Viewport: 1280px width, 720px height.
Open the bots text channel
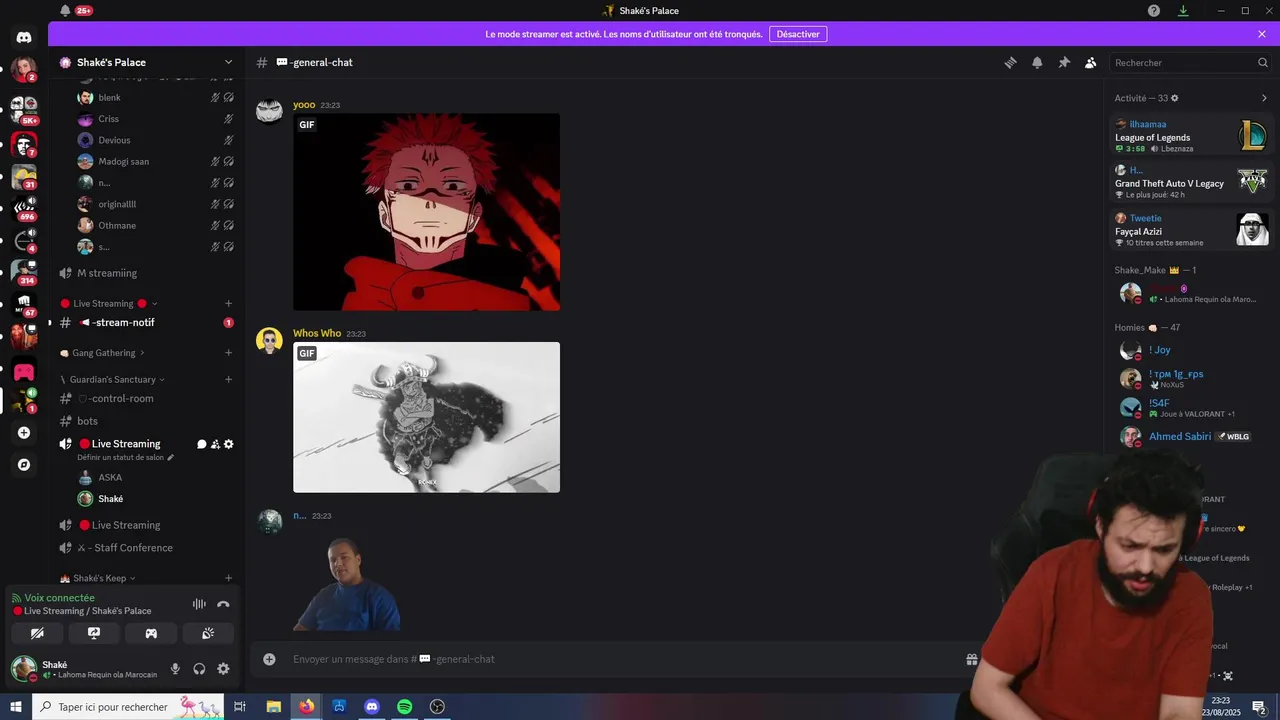point(146,421)
